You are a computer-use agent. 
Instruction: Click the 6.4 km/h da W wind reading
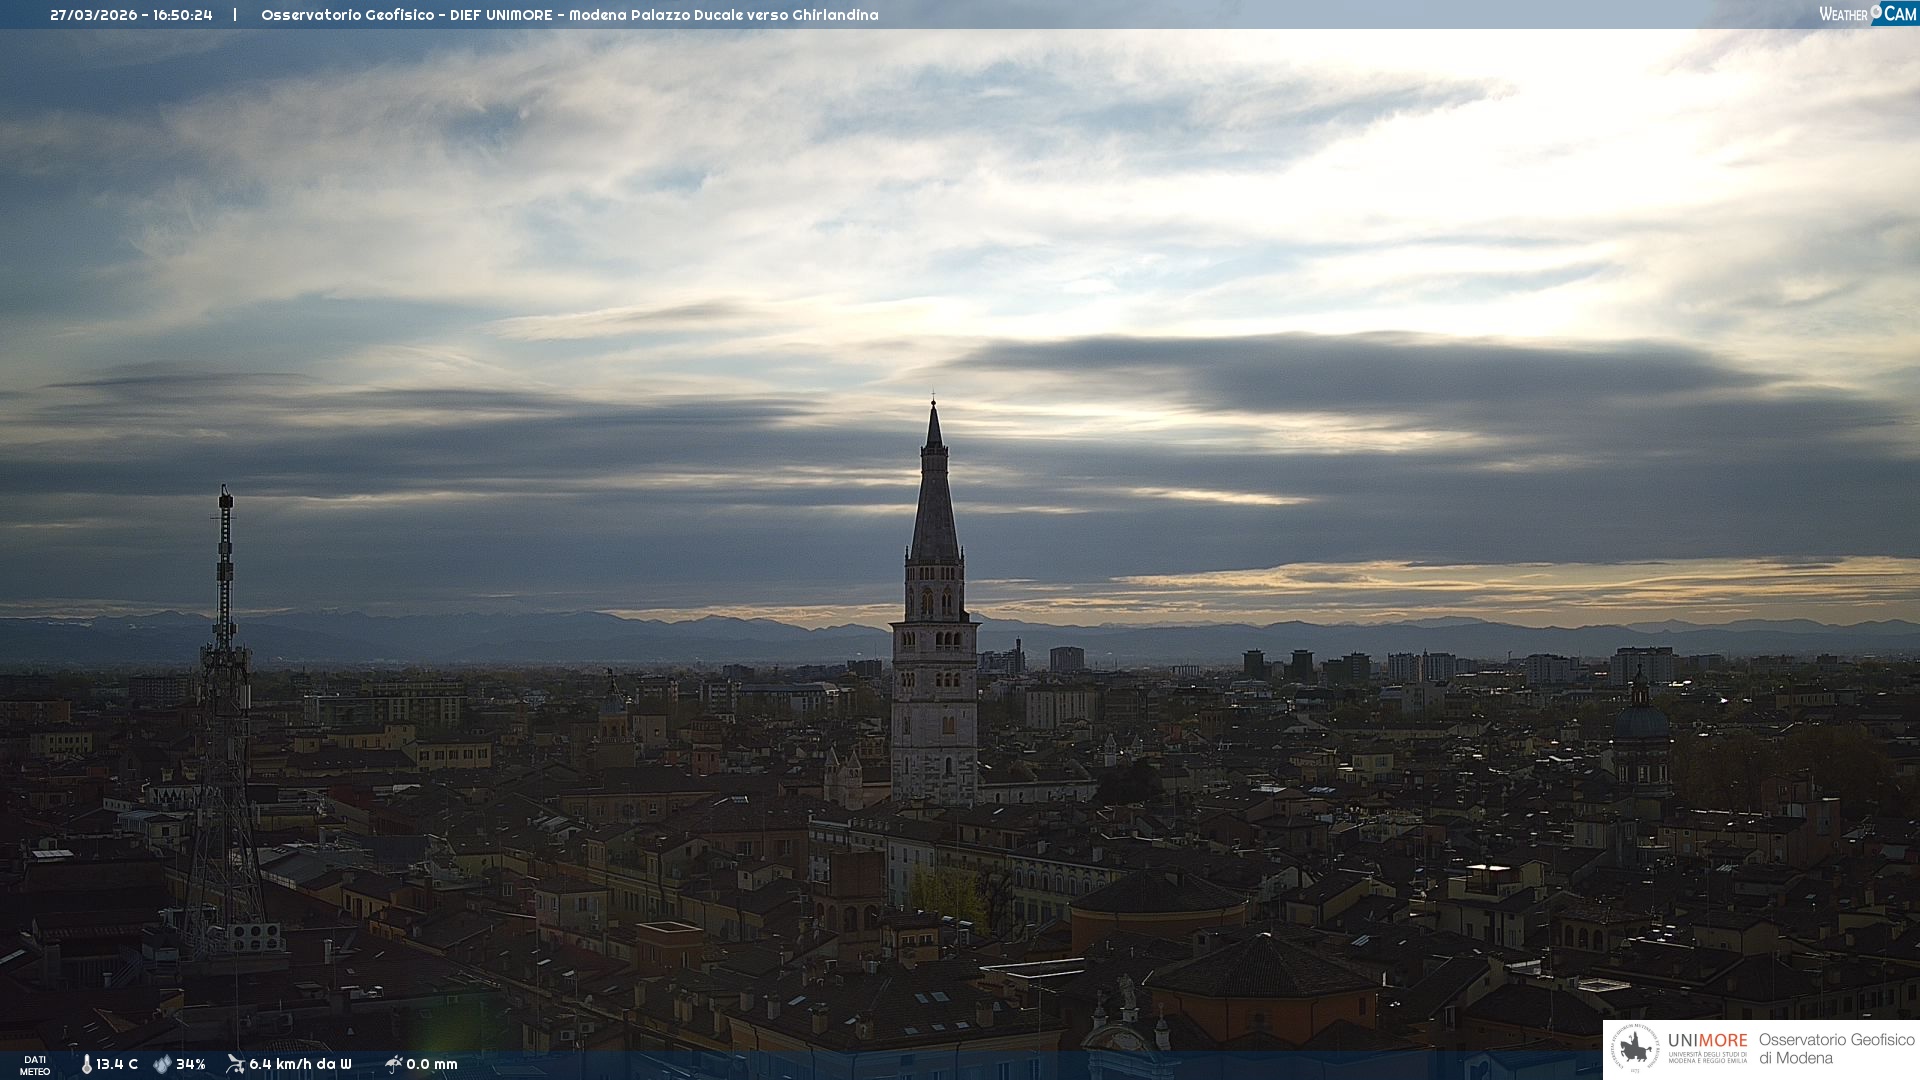tap(300, 1064)
